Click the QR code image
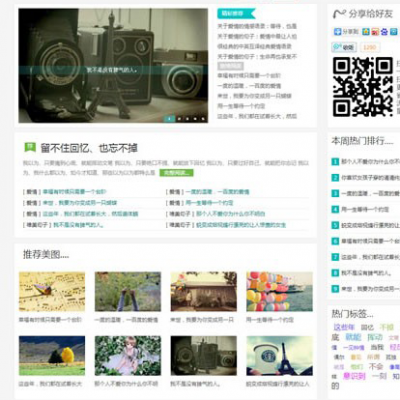This screenshot has height=400, width=400. (x=363, y=87)
